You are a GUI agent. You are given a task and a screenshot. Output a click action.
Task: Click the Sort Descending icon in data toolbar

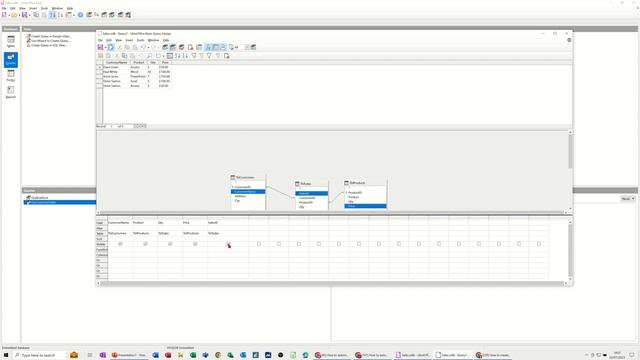click(x=185, y=56)
